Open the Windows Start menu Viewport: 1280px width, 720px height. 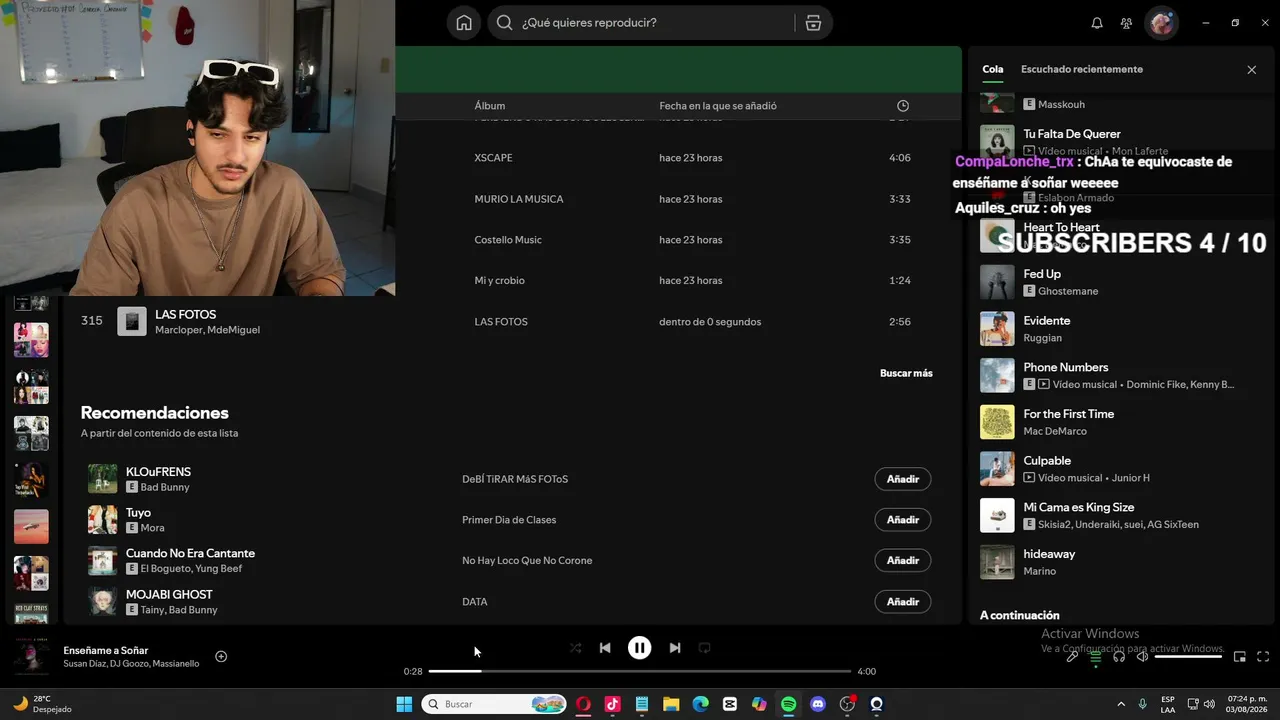pos(404,704)
